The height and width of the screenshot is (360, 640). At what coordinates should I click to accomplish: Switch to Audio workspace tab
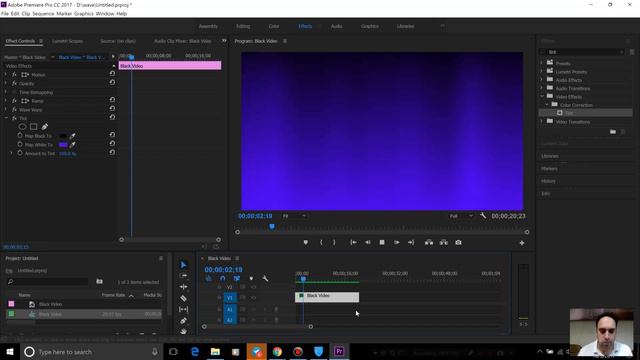(336, 26)
